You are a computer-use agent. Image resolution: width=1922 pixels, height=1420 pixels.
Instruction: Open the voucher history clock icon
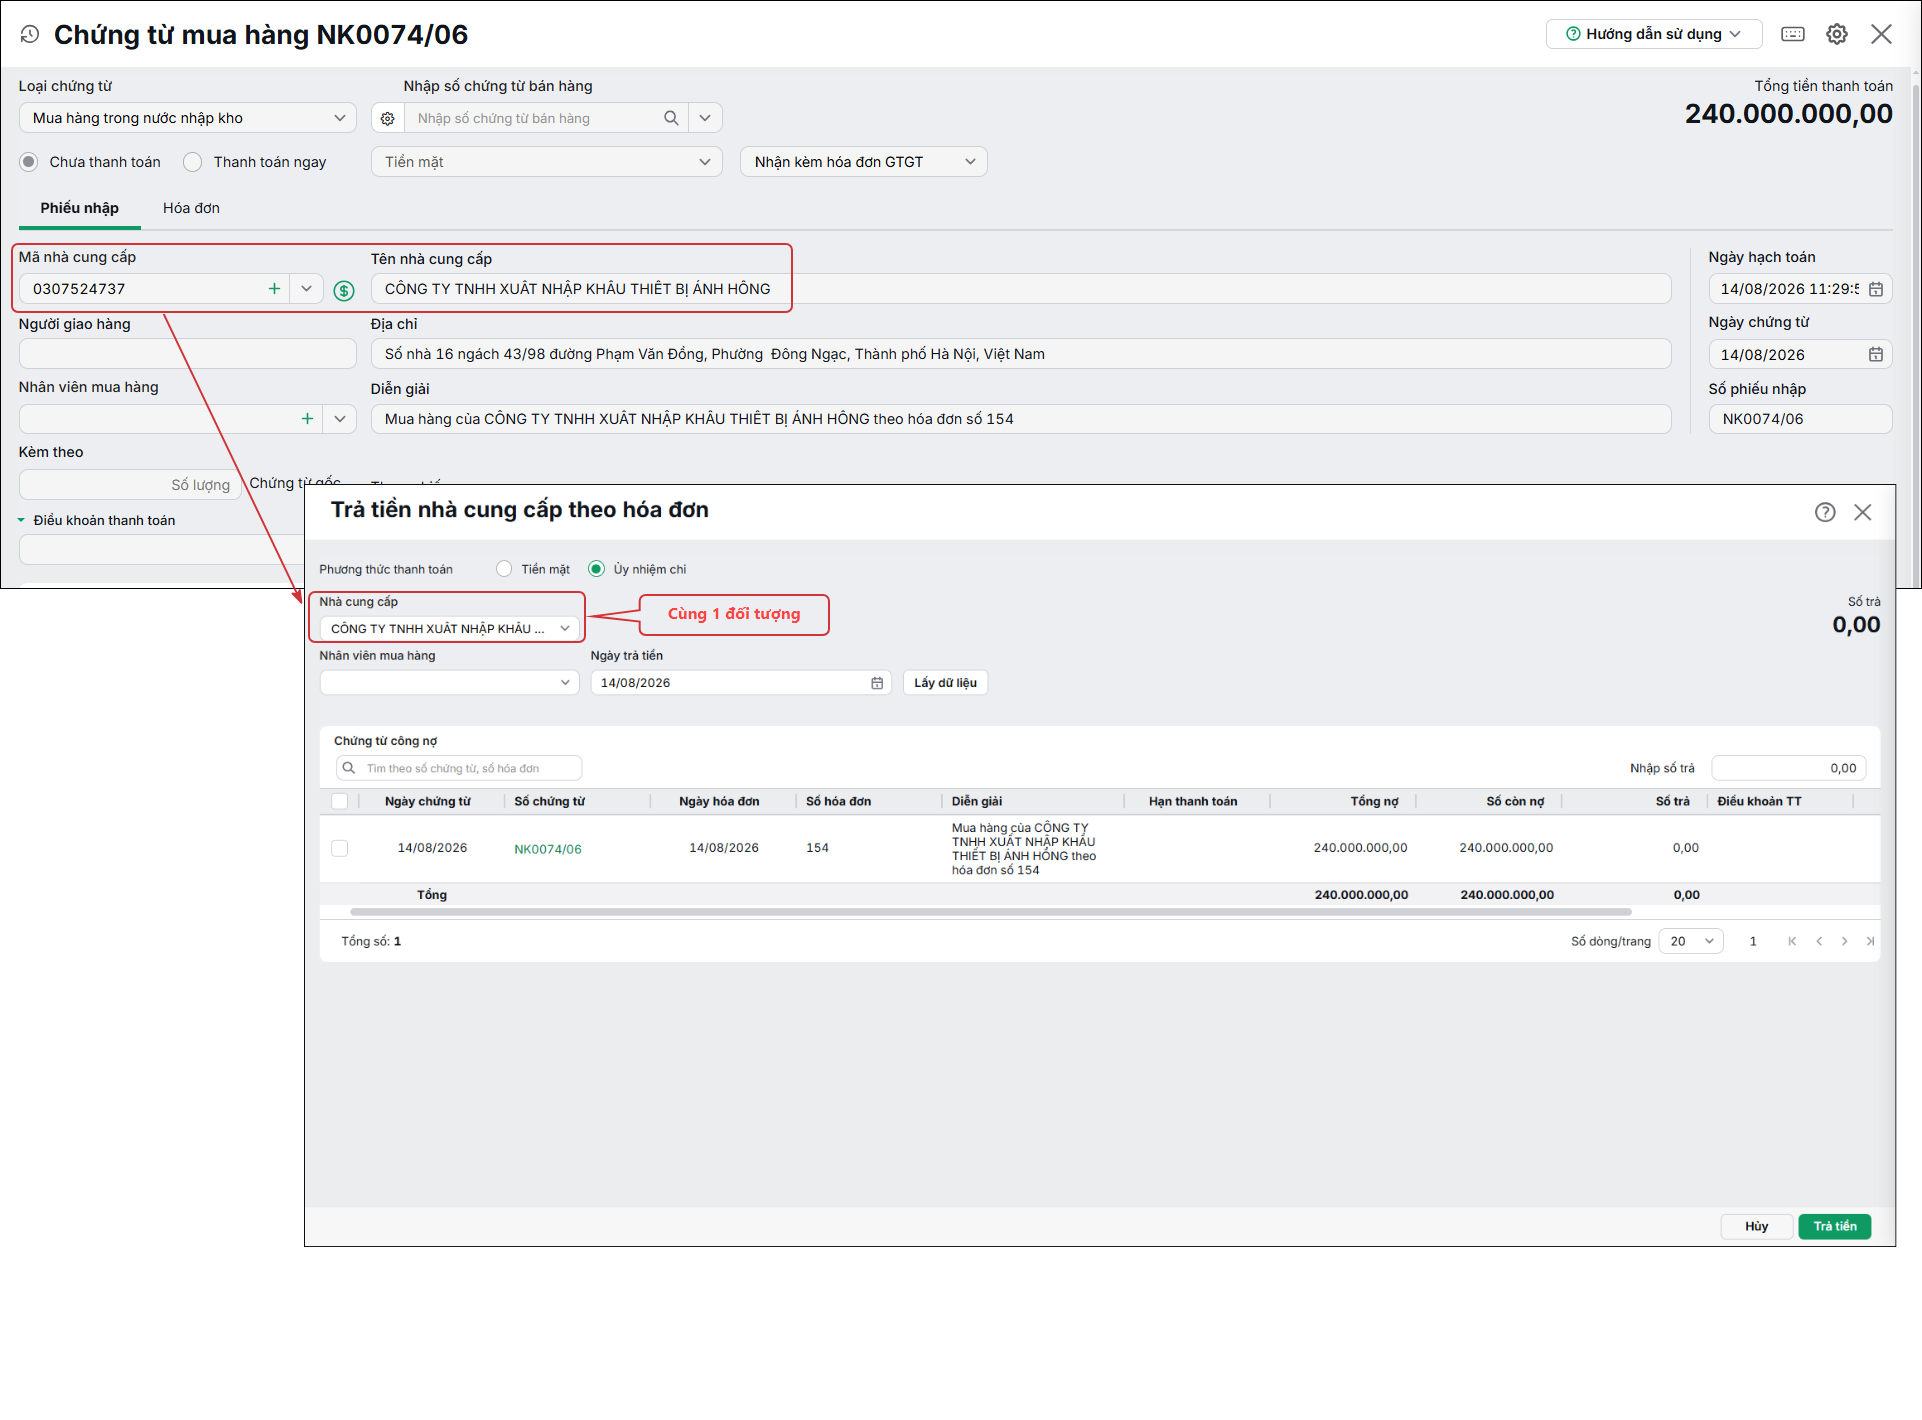(30, 34)
